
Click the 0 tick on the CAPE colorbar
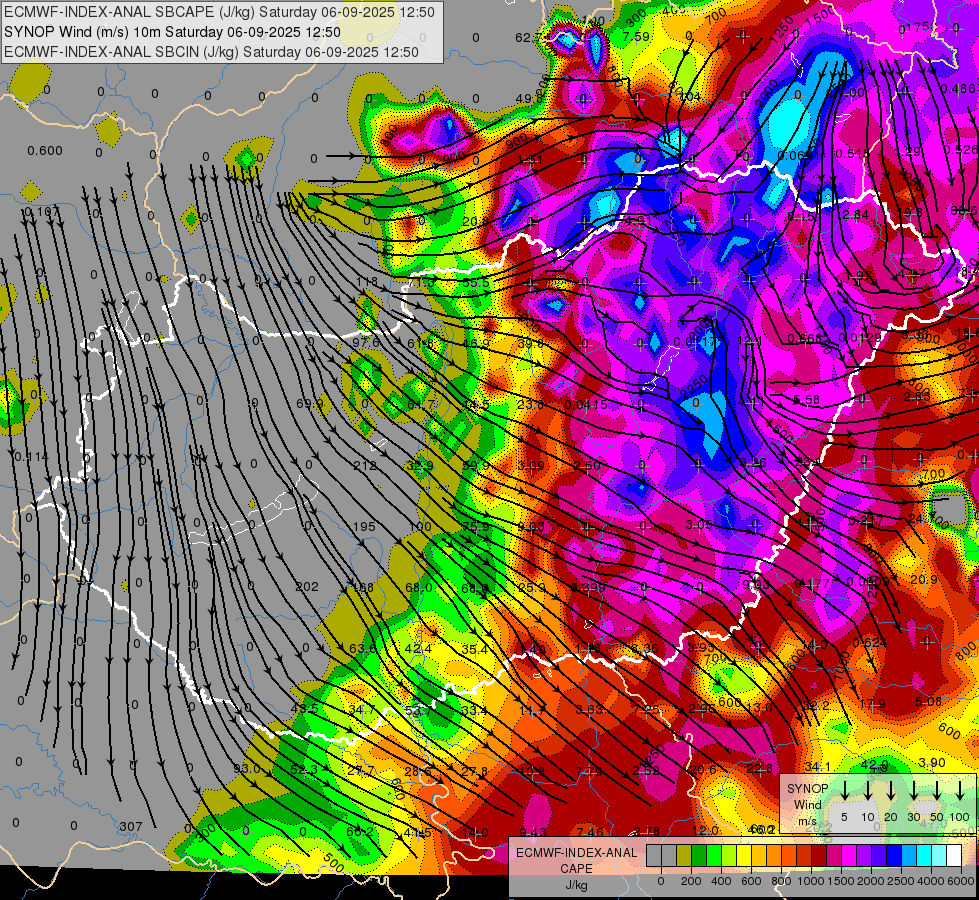tap(661, 881)
